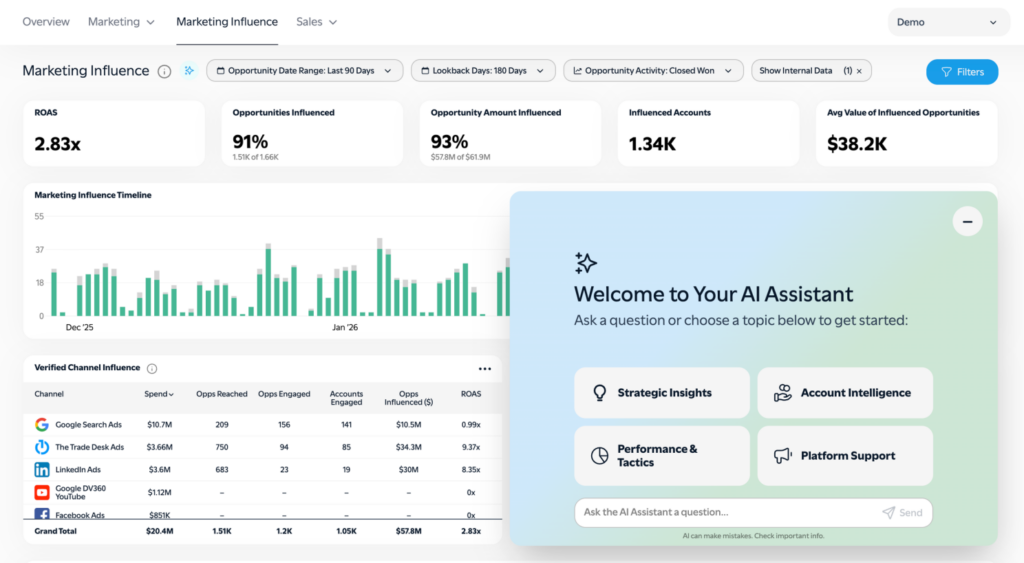Sort the table by Spend column
1024x563 pixels.
[x=159, y=394]
